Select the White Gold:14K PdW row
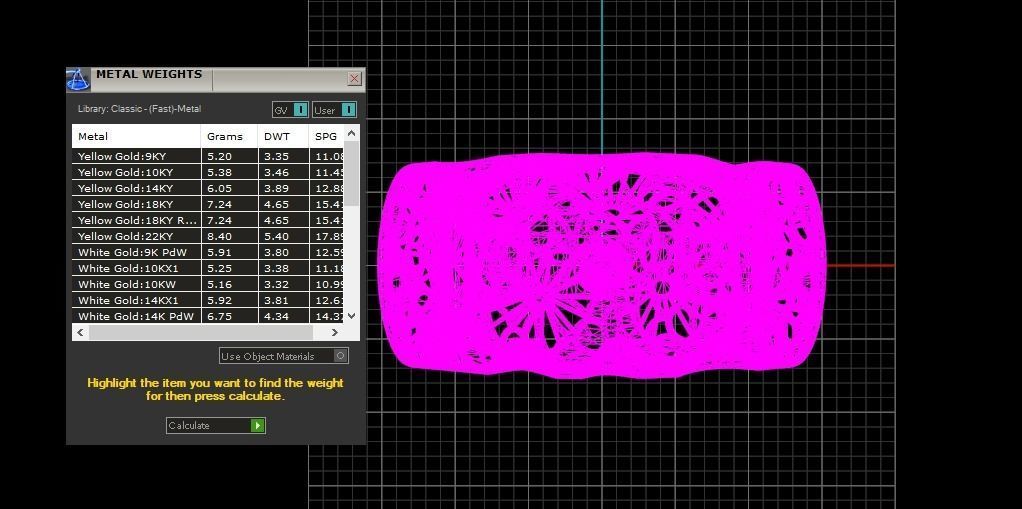This screenshot has height=509, width=1022. (x=208, y=315)
